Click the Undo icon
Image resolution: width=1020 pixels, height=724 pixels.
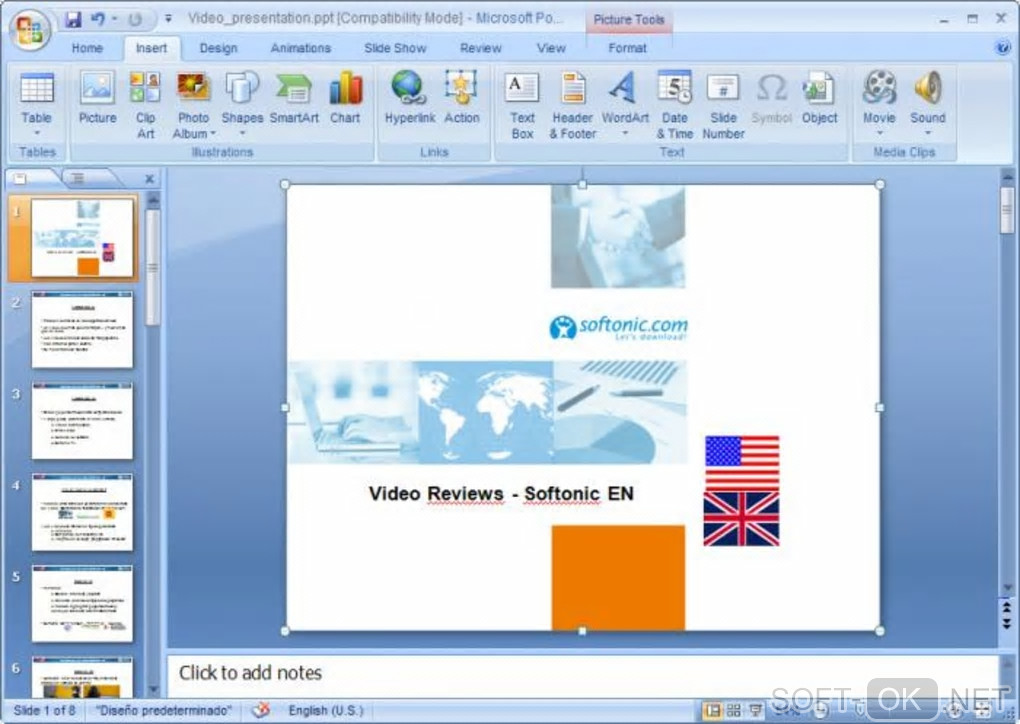pyautogui.click(x=98, y=19)
